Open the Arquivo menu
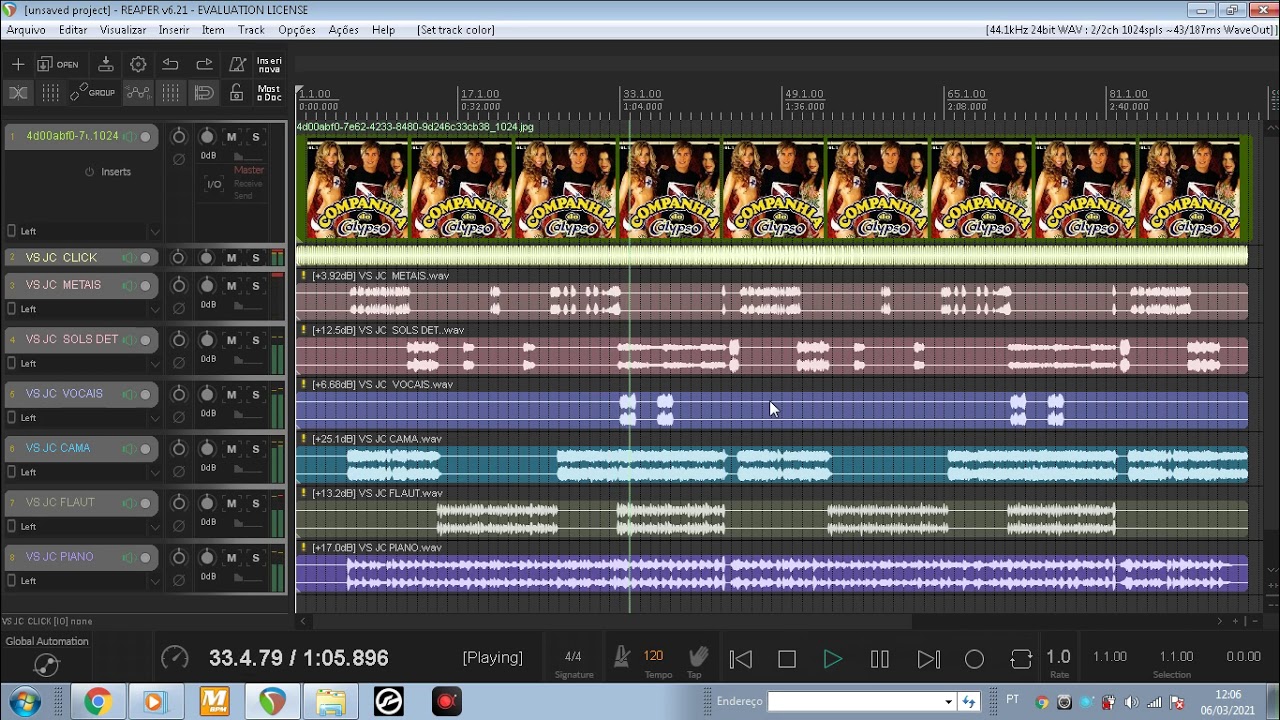Viewport: 1280px width, 720px height. point(26,30)
